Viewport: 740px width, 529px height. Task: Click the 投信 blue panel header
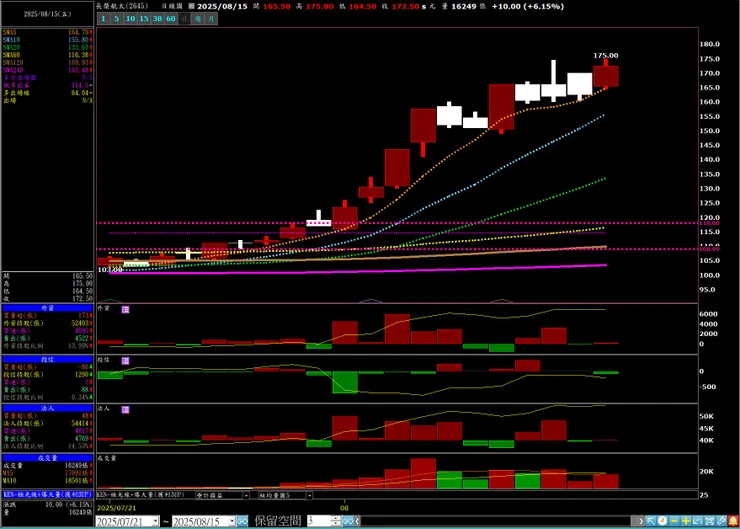pos(48,360)
